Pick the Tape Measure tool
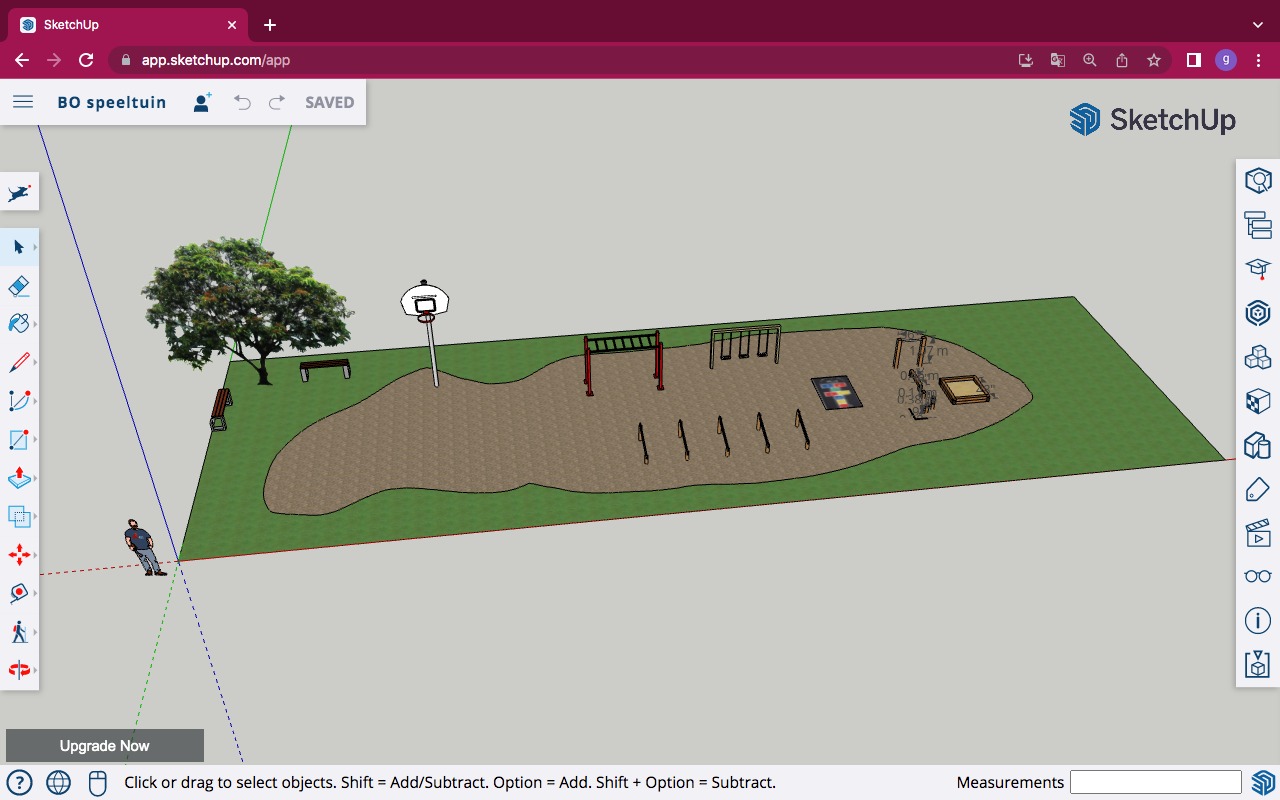1280x800 pixels. point(18,593)
